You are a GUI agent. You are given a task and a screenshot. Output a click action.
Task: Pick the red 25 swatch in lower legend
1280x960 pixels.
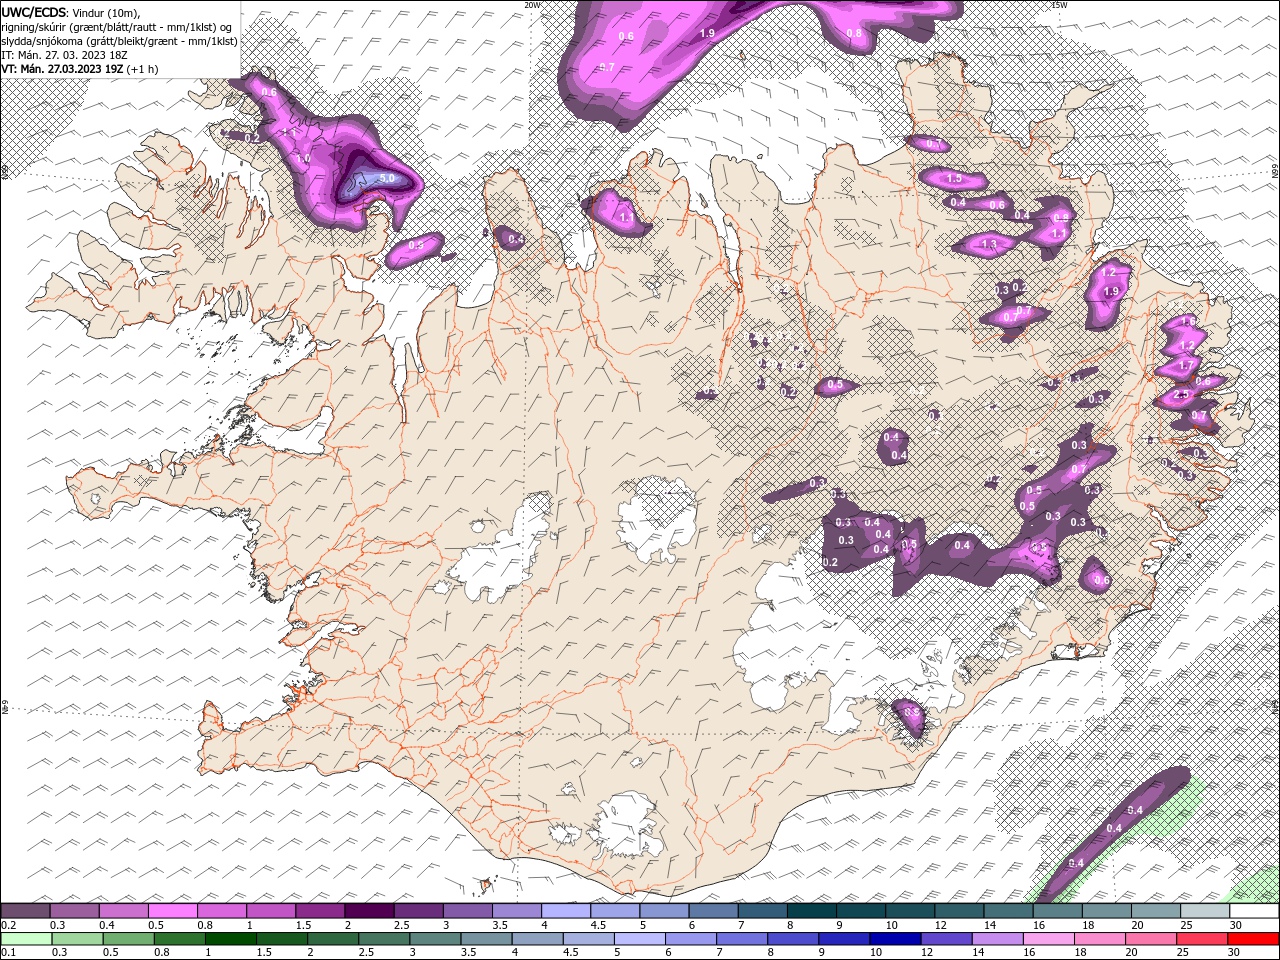point(1202,939)
